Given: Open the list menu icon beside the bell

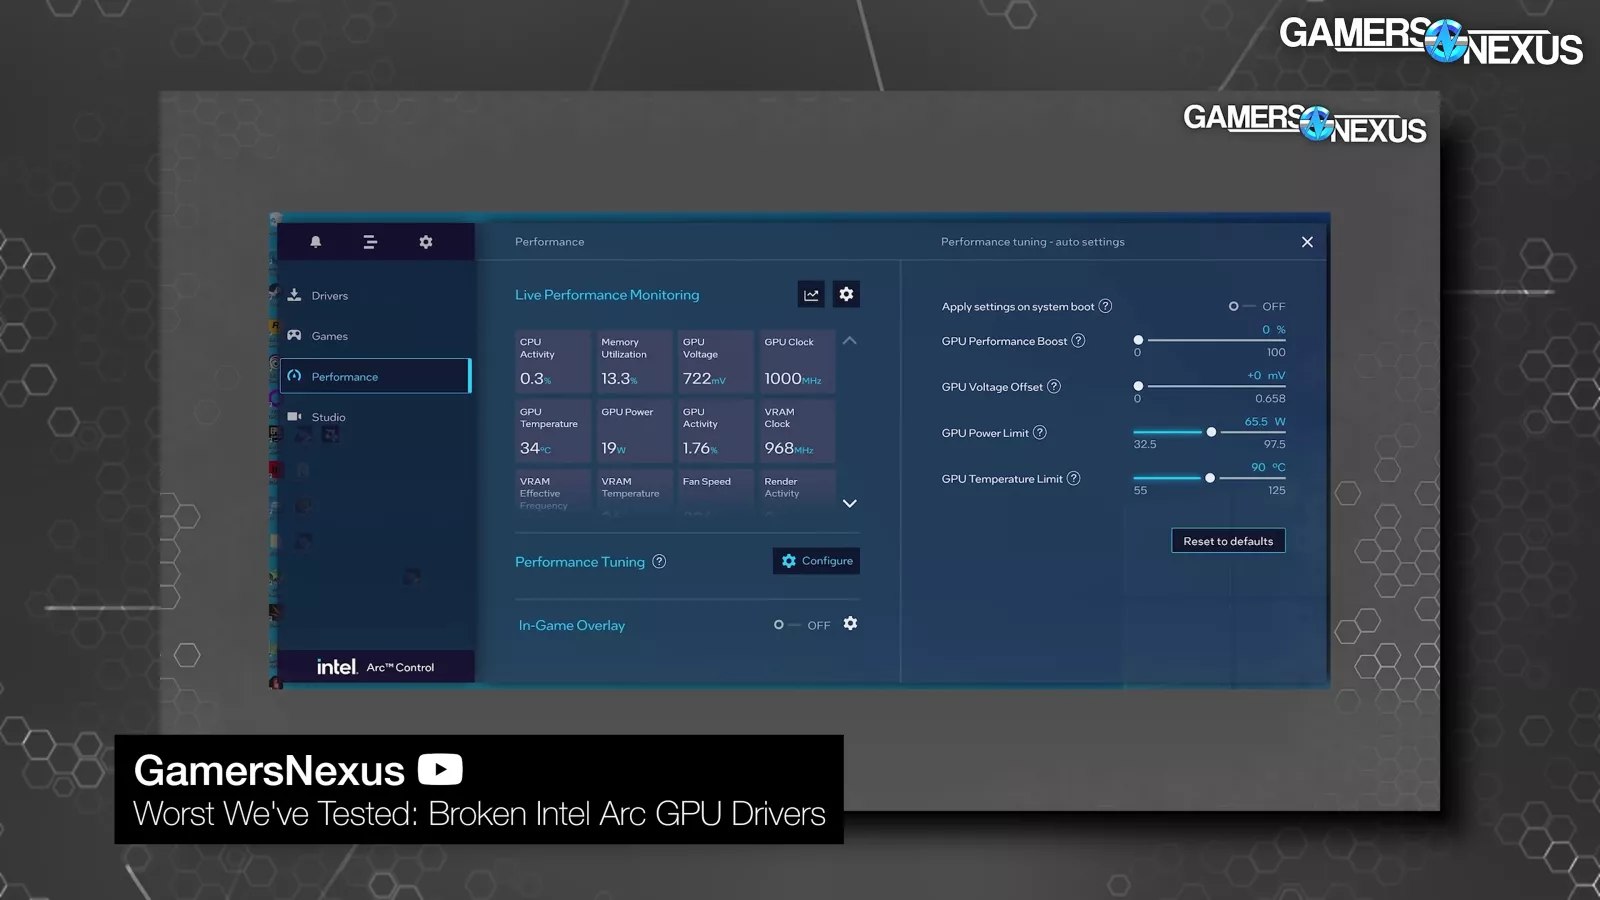Looking at the screenshot, I should click(370, 242).
